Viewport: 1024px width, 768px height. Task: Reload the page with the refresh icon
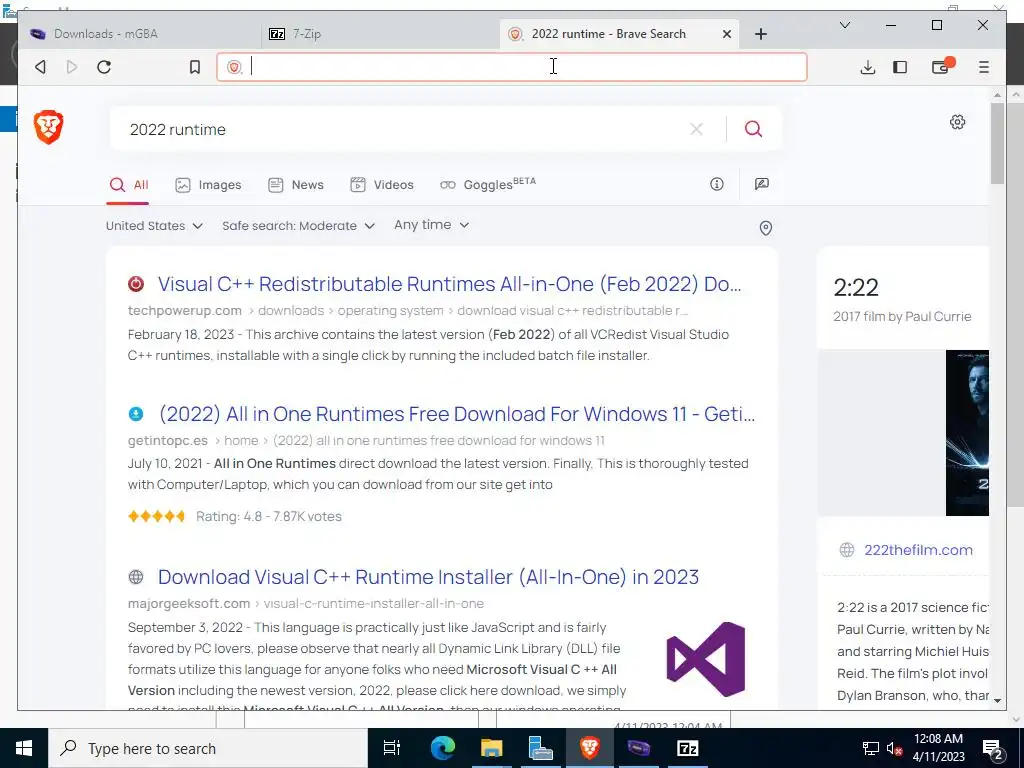click(x=104, y=67)
